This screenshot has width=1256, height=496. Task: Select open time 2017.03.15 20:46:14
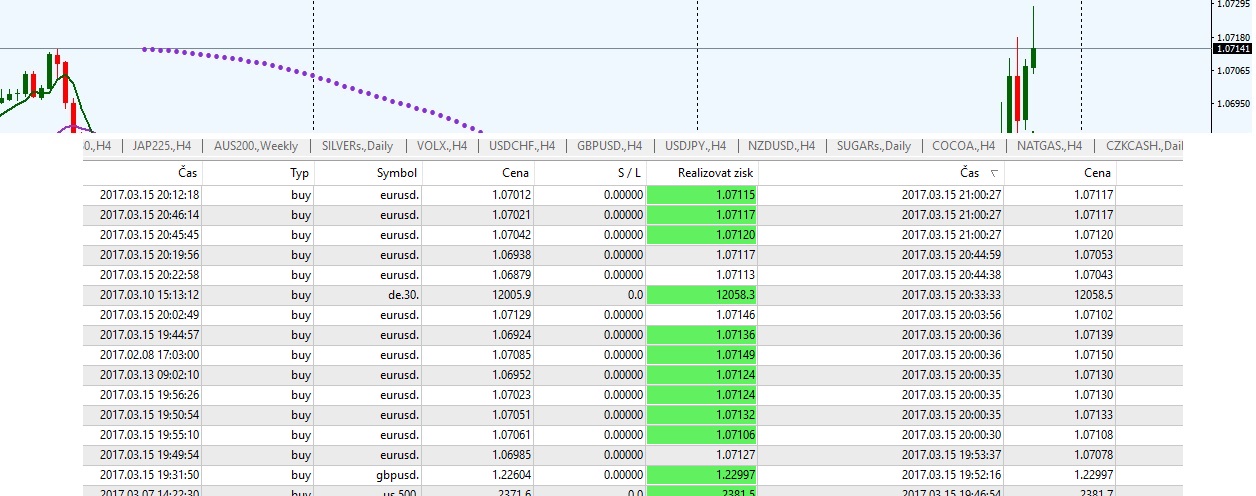(x=150, y=215)
